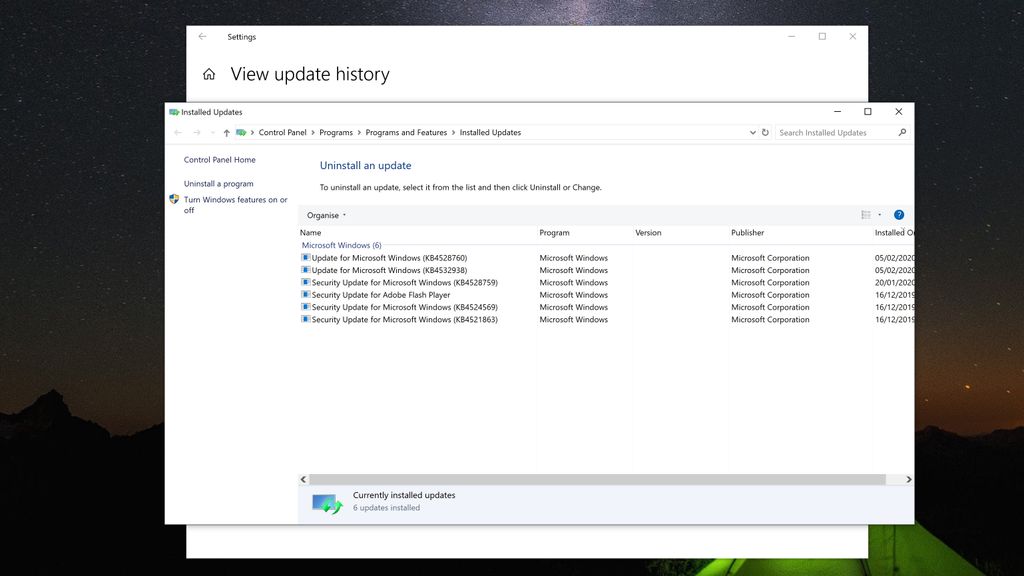Click the Installed Updates icon in the address bar
1024x576 pixels.
pyautogui.click(x=240, y=132)
